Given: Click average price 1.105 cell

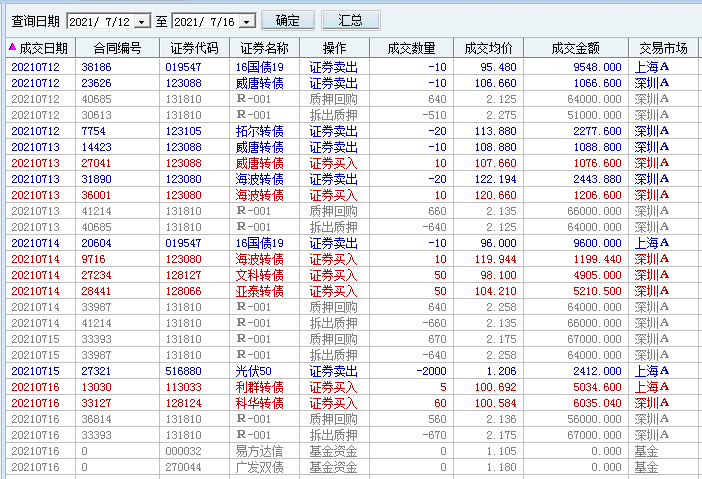Looking at the screenshot, I should tap(501, 451).
